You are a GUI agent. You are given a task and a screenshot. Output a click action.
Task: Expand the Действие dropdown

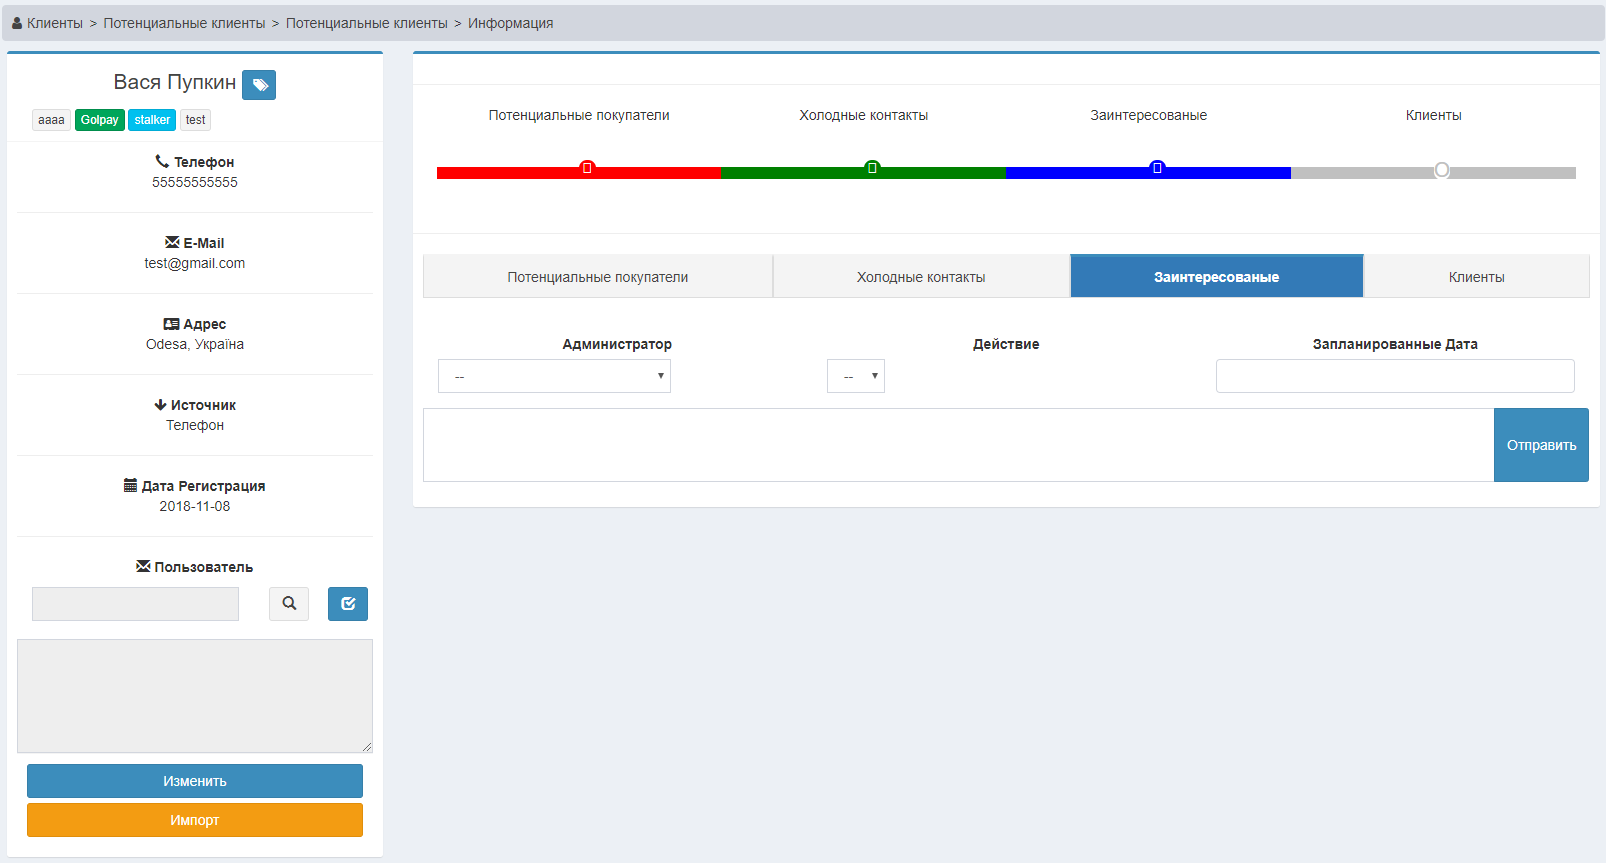pyautogui.click(x=856, y=376)
